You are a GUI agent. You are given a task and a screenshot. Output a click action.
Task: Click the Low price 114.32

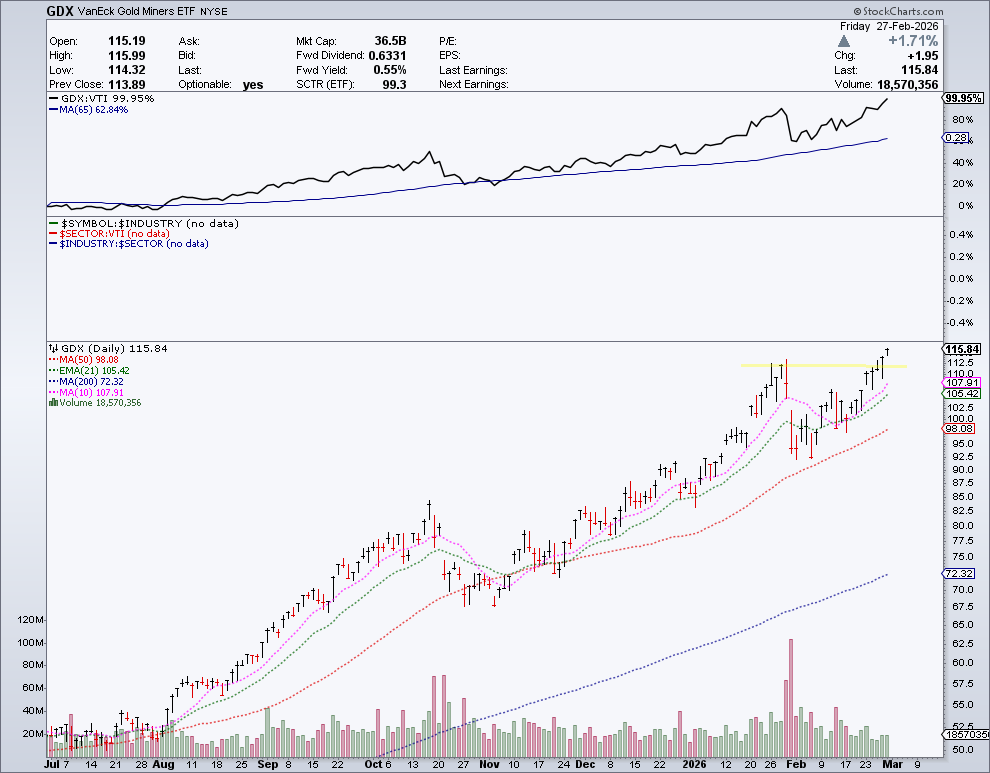coord(126,70)
